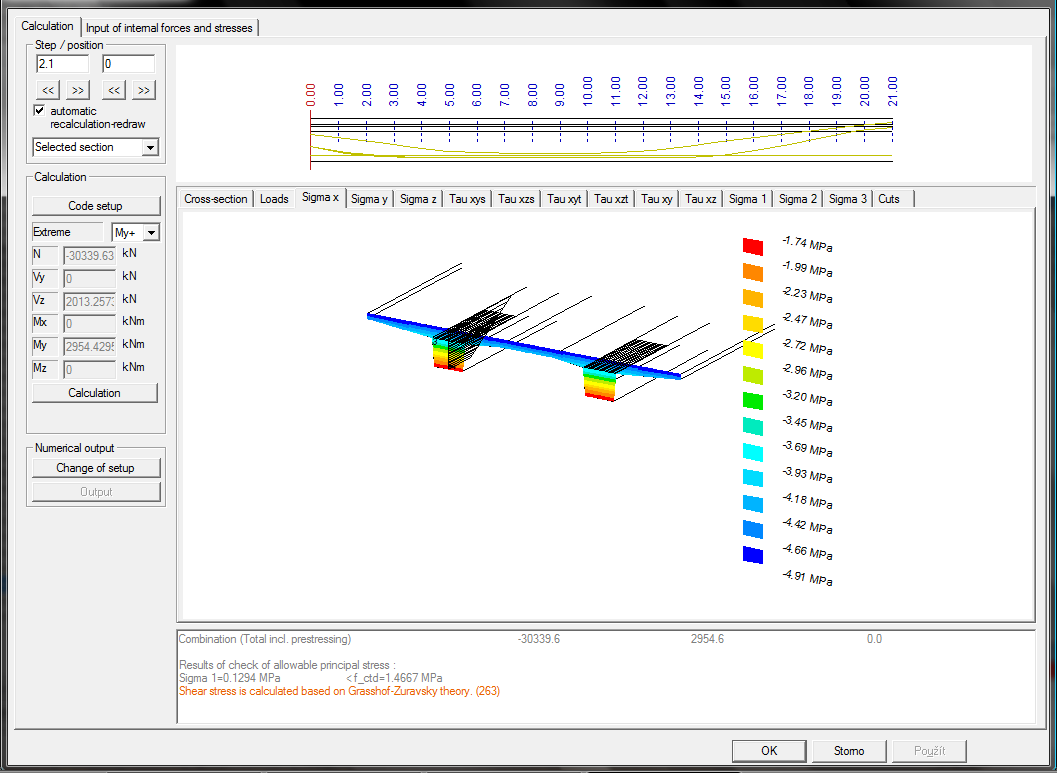The height and width of the screenshot is (773, 1057).
Task: Click the Sigma 1=0.1294 MPa result text
Action: click(230, 678)
